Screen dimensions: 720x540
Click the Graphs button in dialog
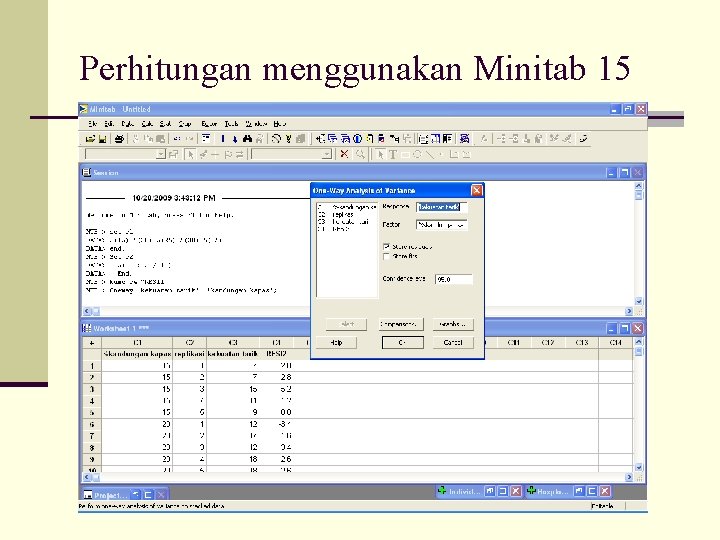pyautogui.click(x=453, y=324)
